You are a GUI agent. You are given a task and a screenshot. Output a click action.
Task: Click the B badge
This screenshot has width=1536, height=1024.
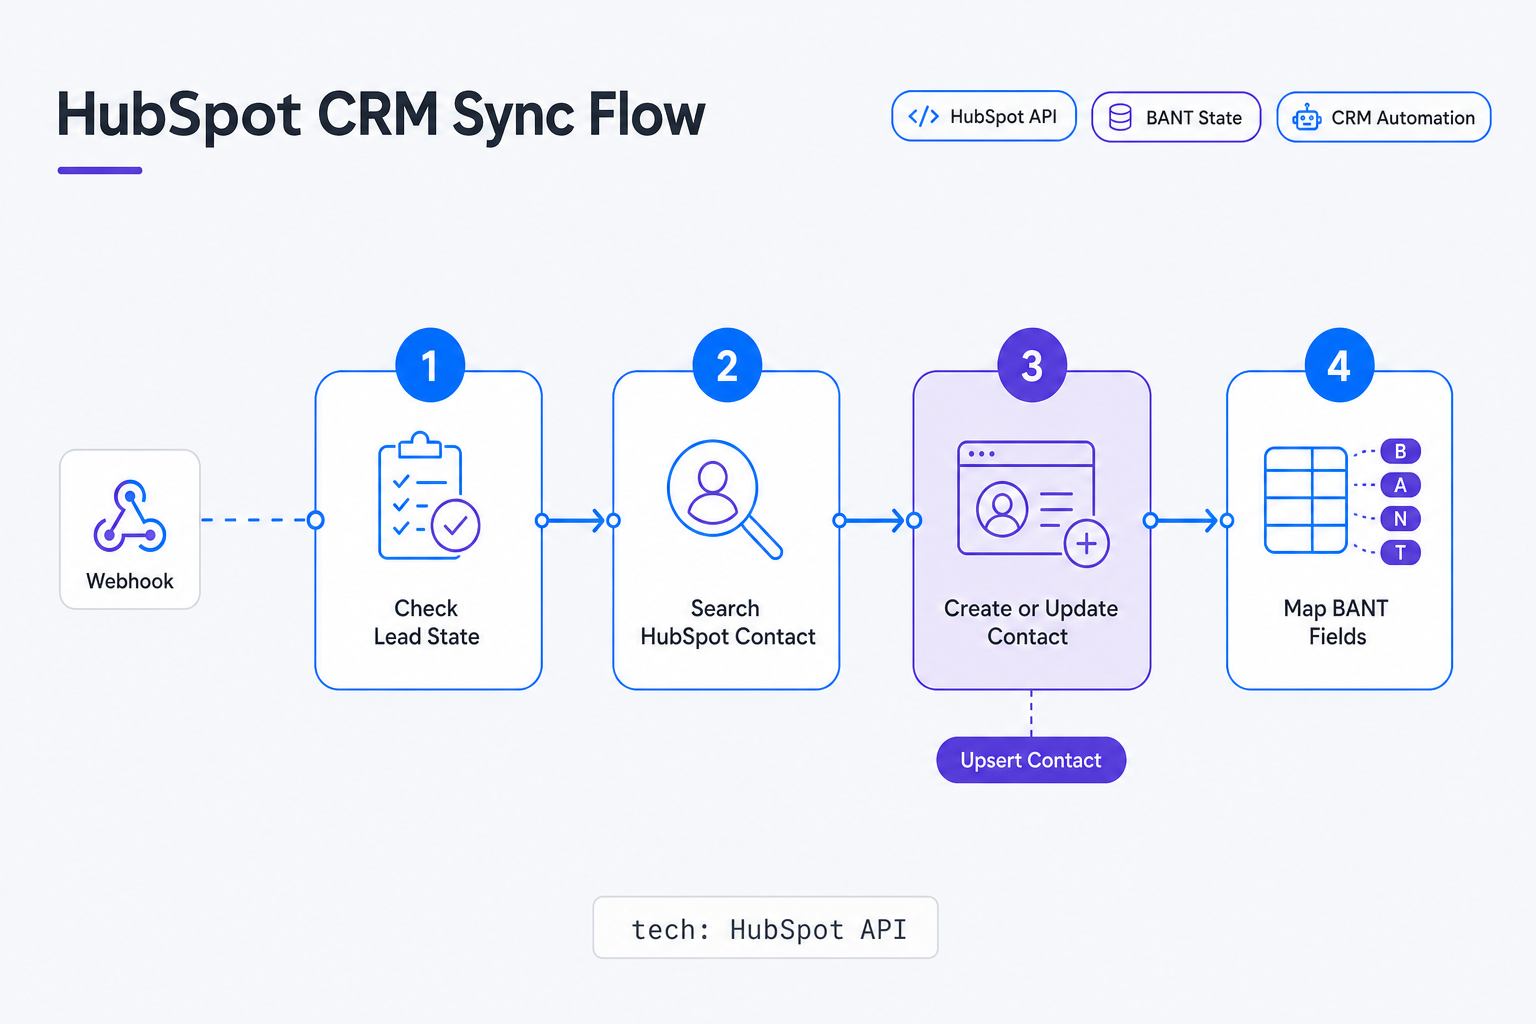click(1400, 451)
